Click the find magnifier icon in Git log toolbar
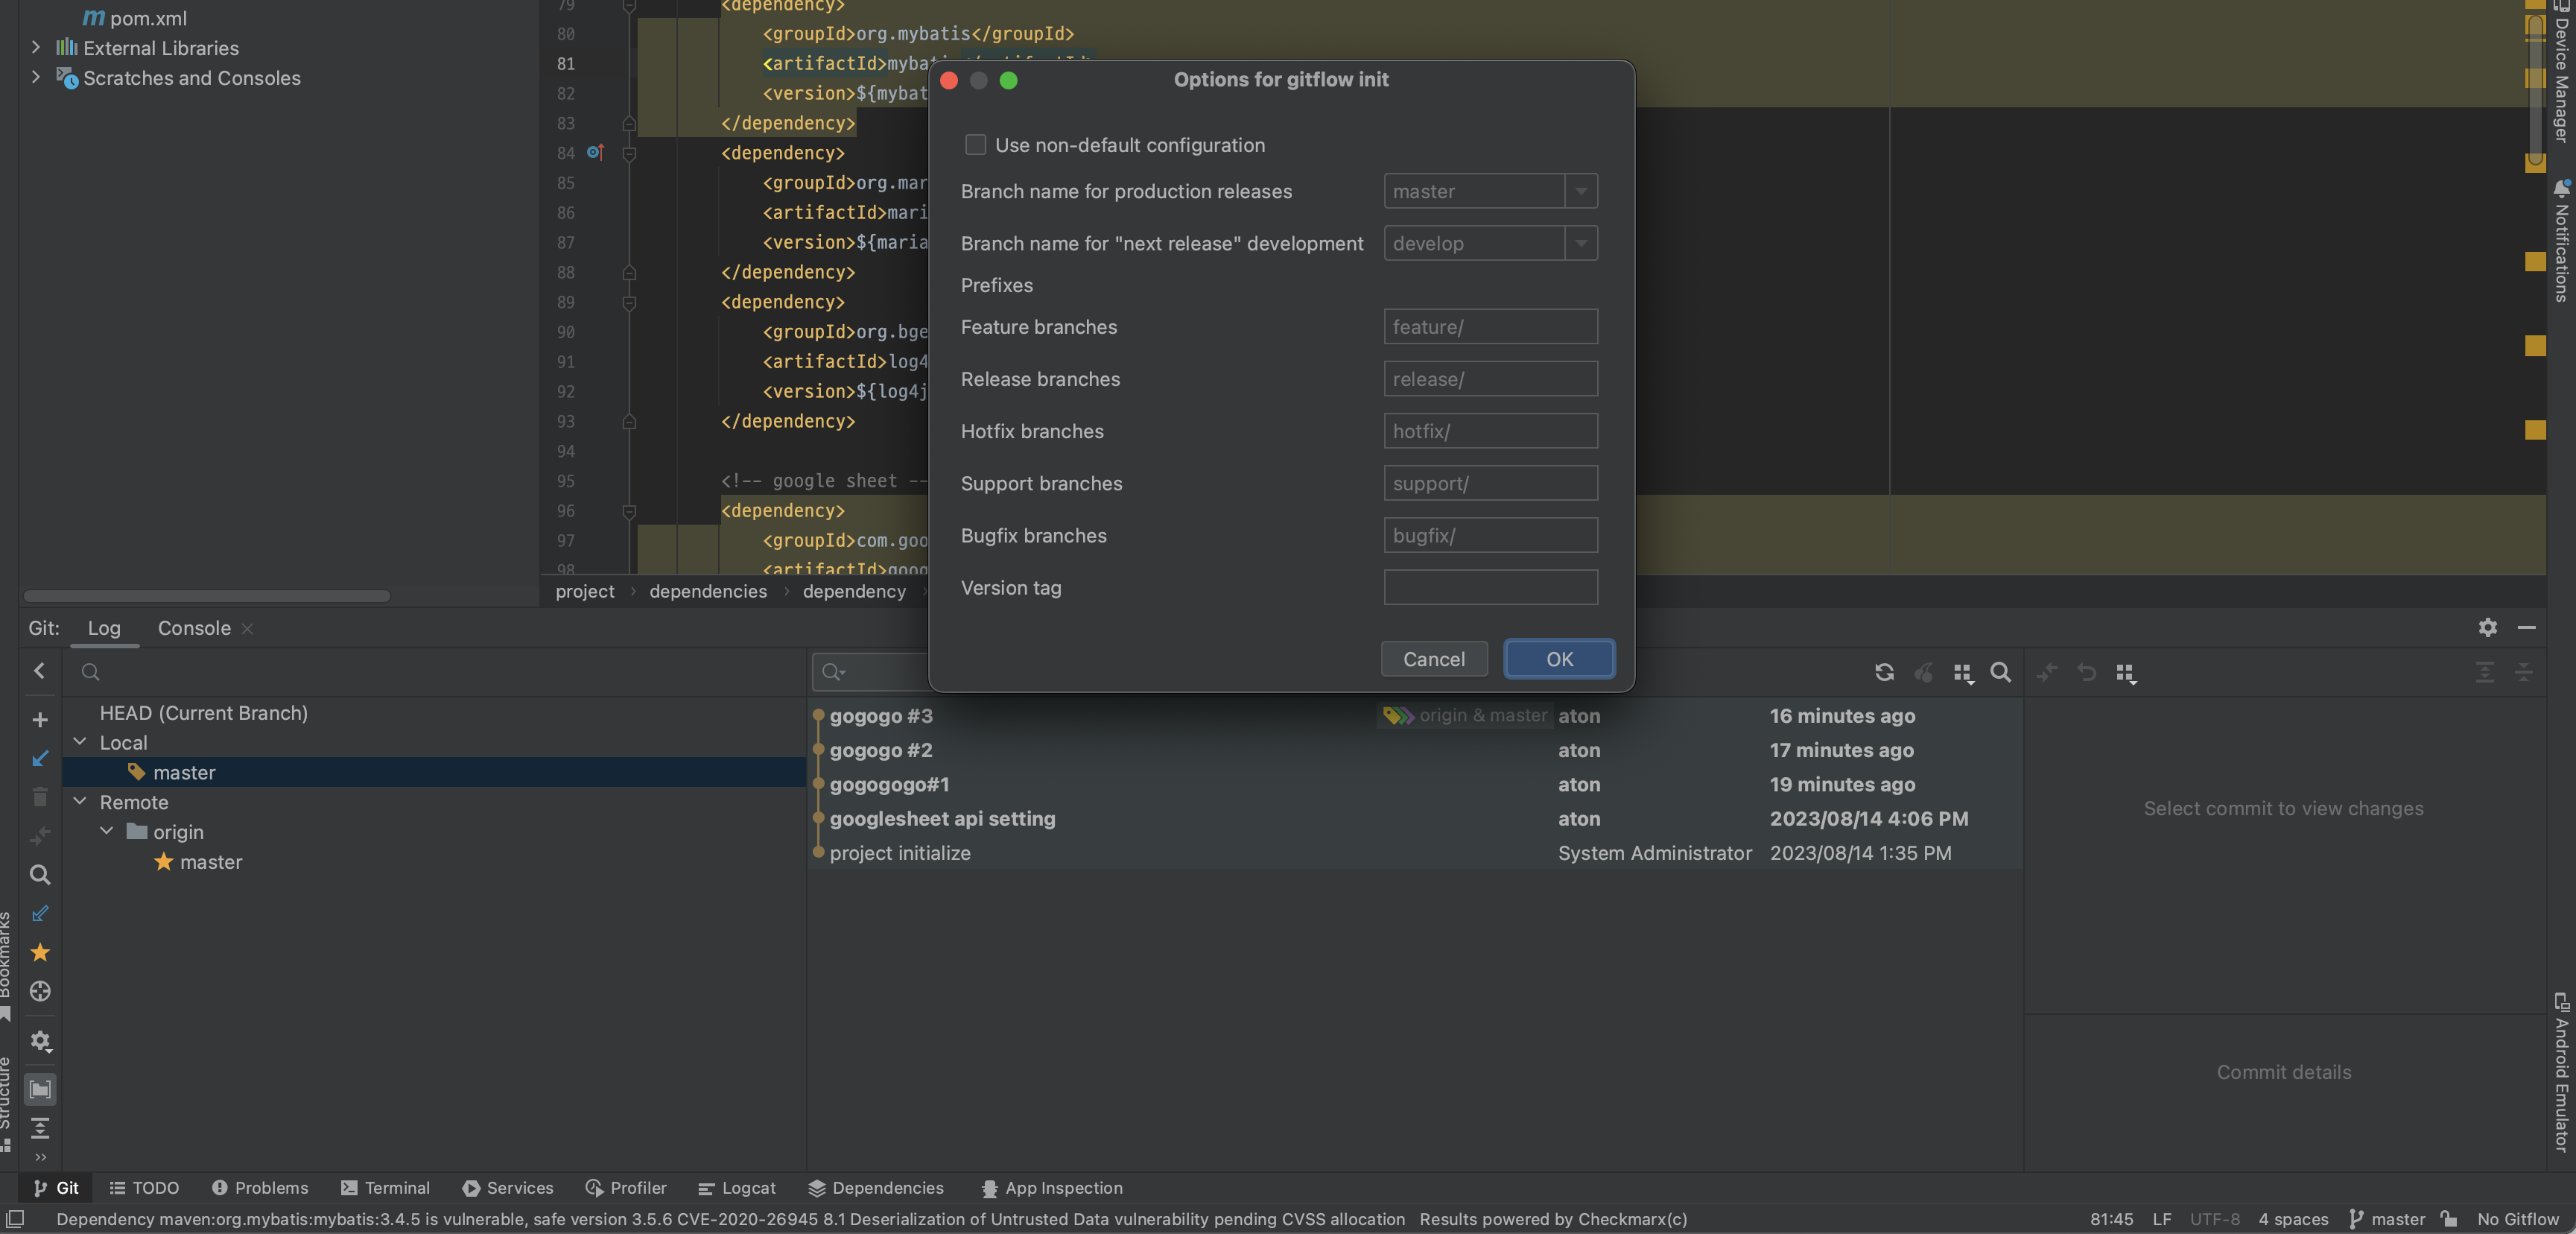2576x1234 pixels. point(2000,672)
